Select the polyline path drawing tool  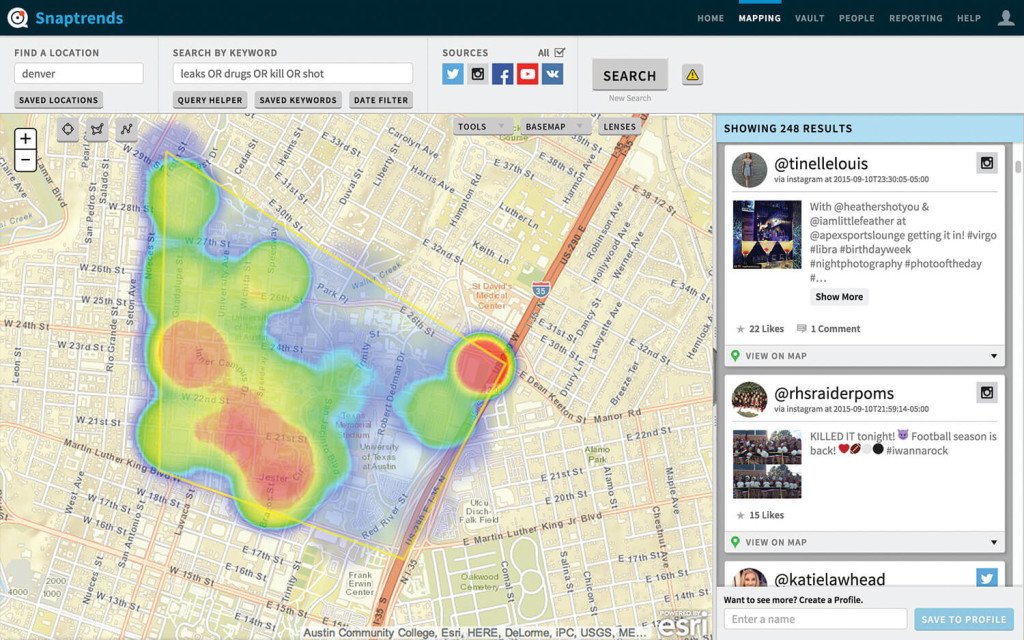(x=126, y=129)
